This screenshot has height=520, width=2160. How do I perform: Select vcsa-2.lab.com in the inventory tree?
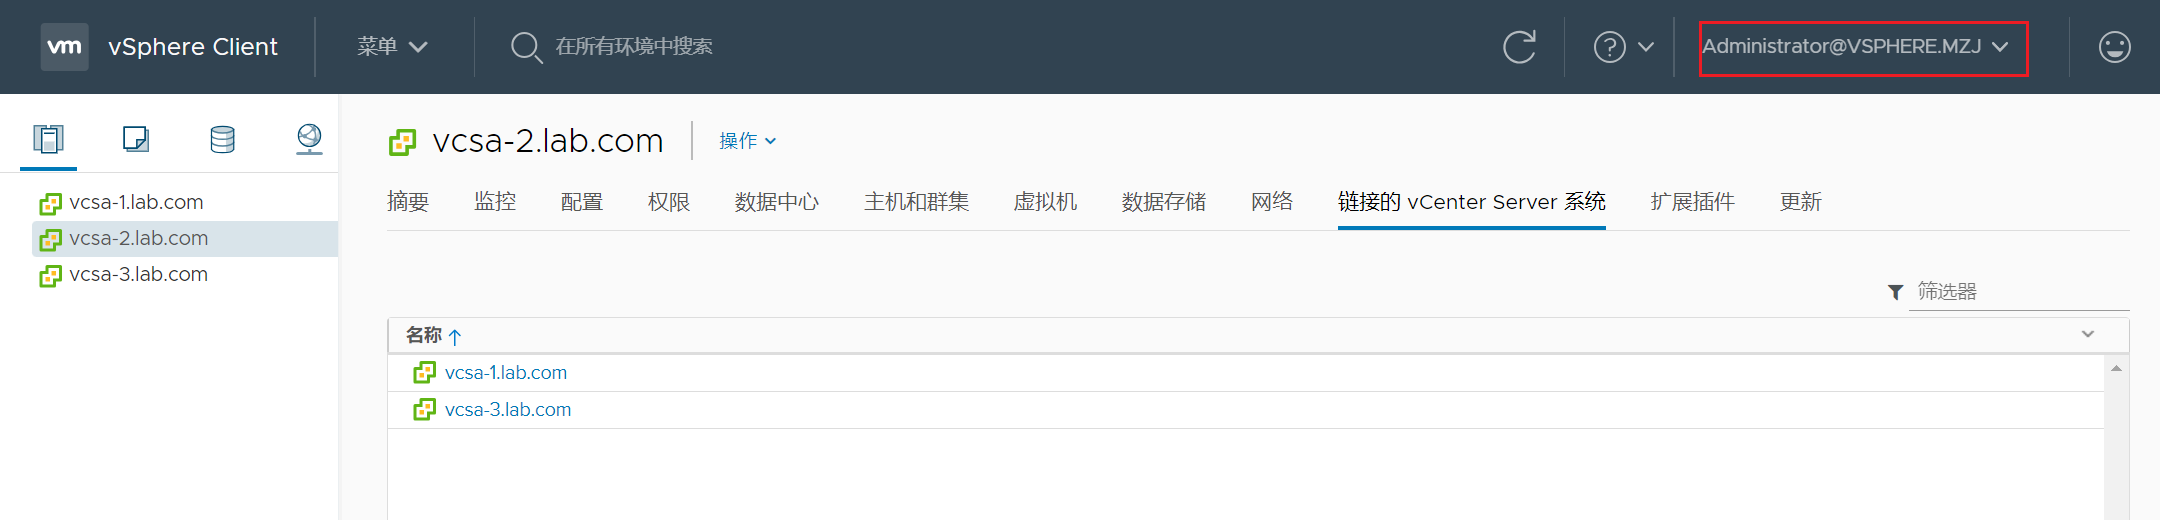tap(139, 239)
